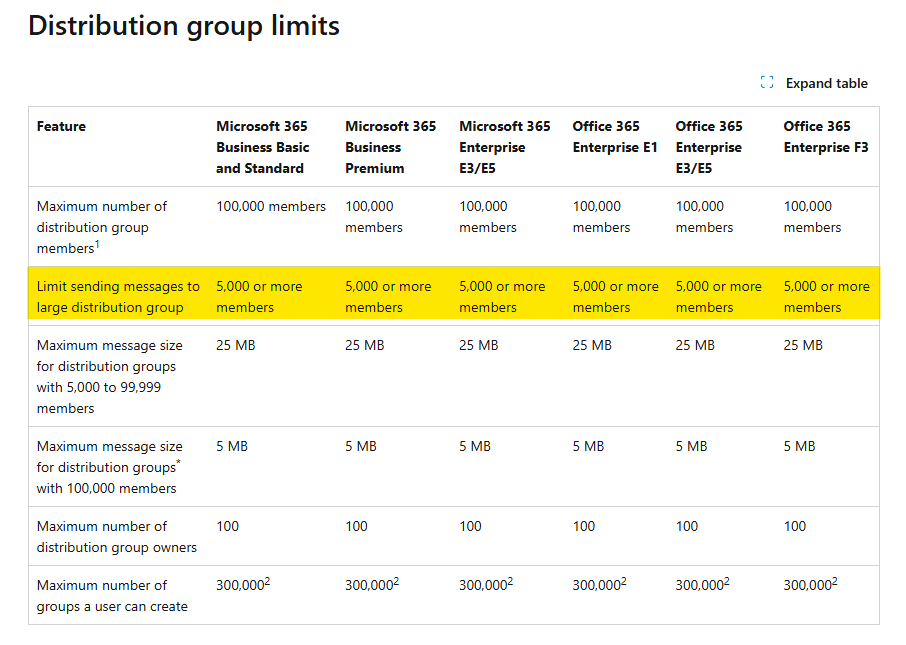
Task: Click 100,000 members cell under Business Premium
Action: [x=374, y=217]
